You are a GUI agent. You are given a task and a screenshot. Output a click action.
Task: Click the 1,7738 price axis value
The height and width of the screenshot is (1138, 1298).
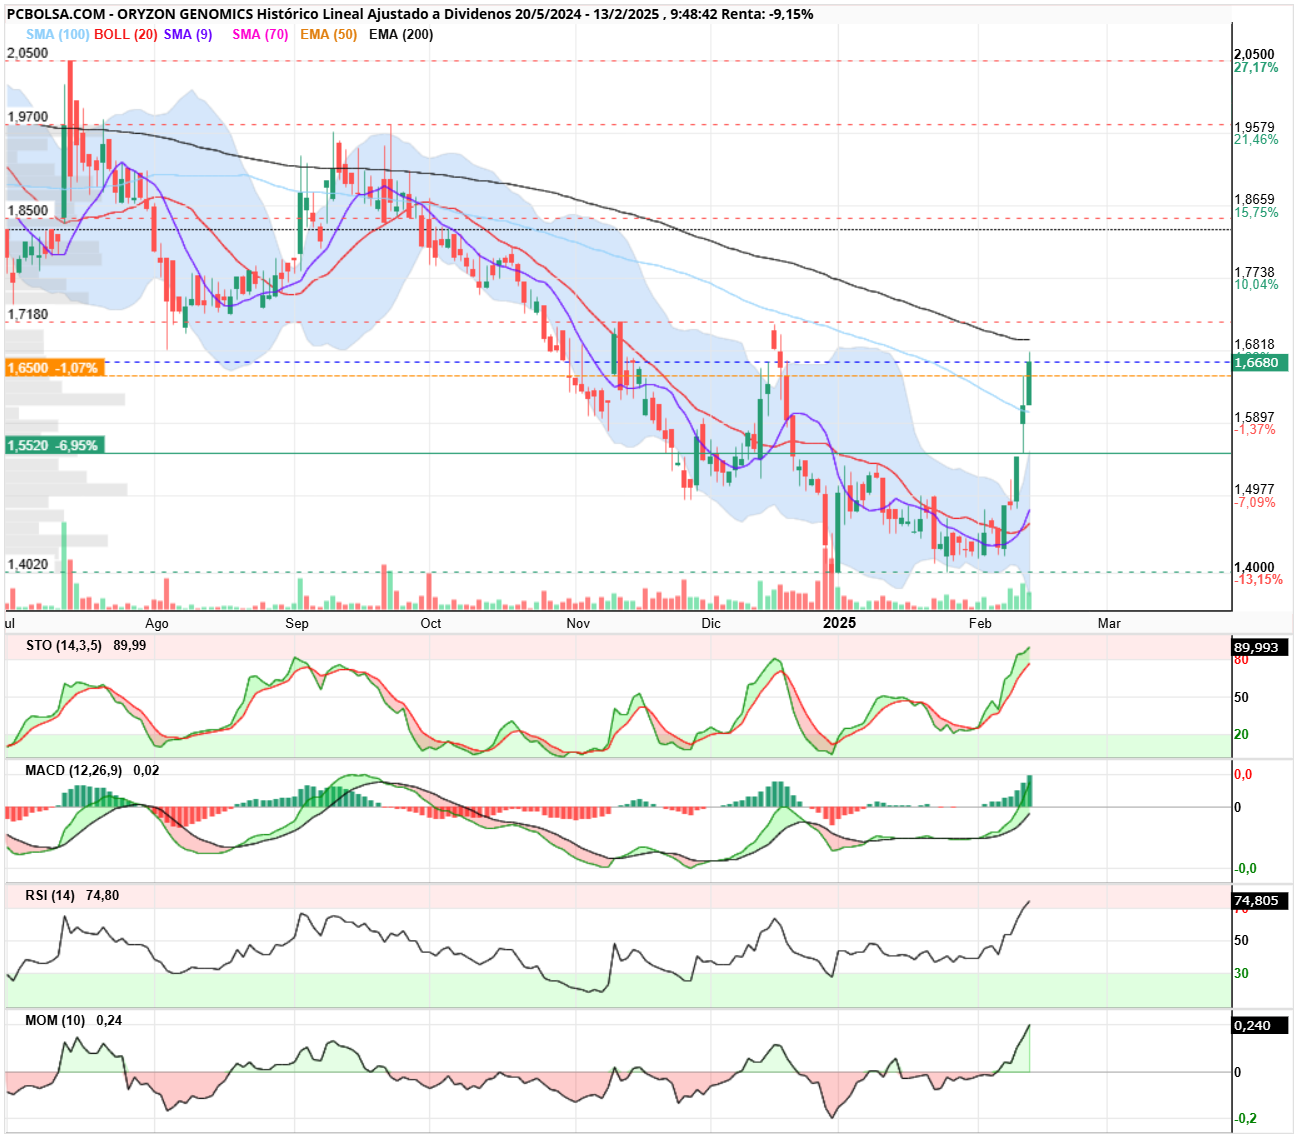pos(1255,272)
